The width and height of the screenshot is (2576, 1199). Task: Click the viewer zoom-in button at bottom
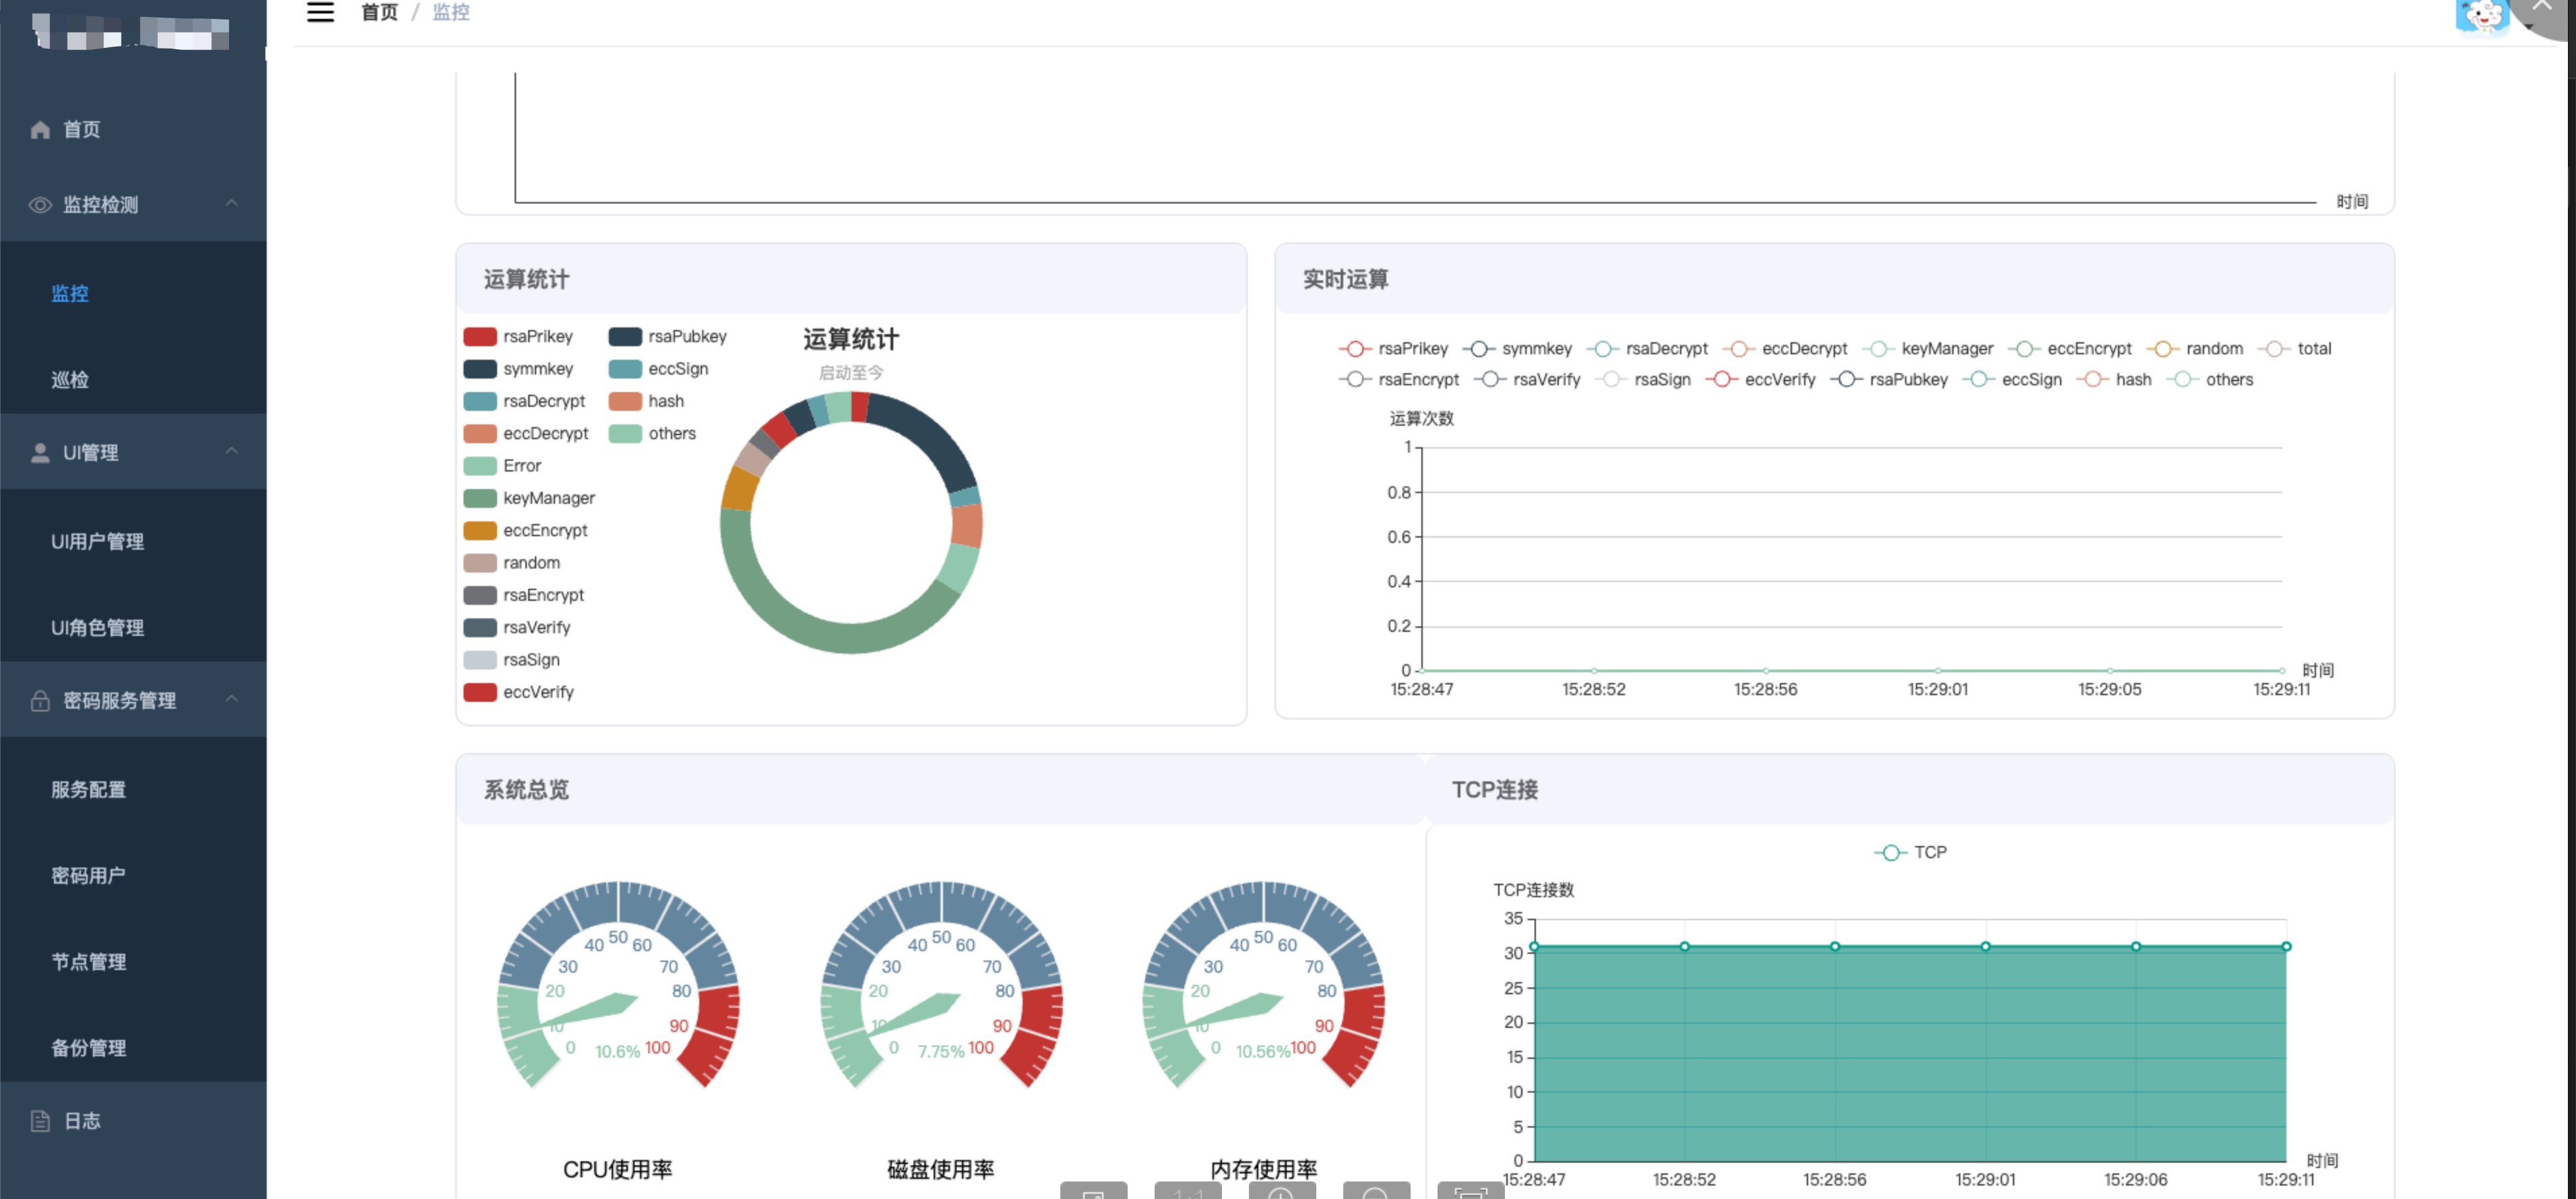pyautogui.click(x=1281, y=1191)
